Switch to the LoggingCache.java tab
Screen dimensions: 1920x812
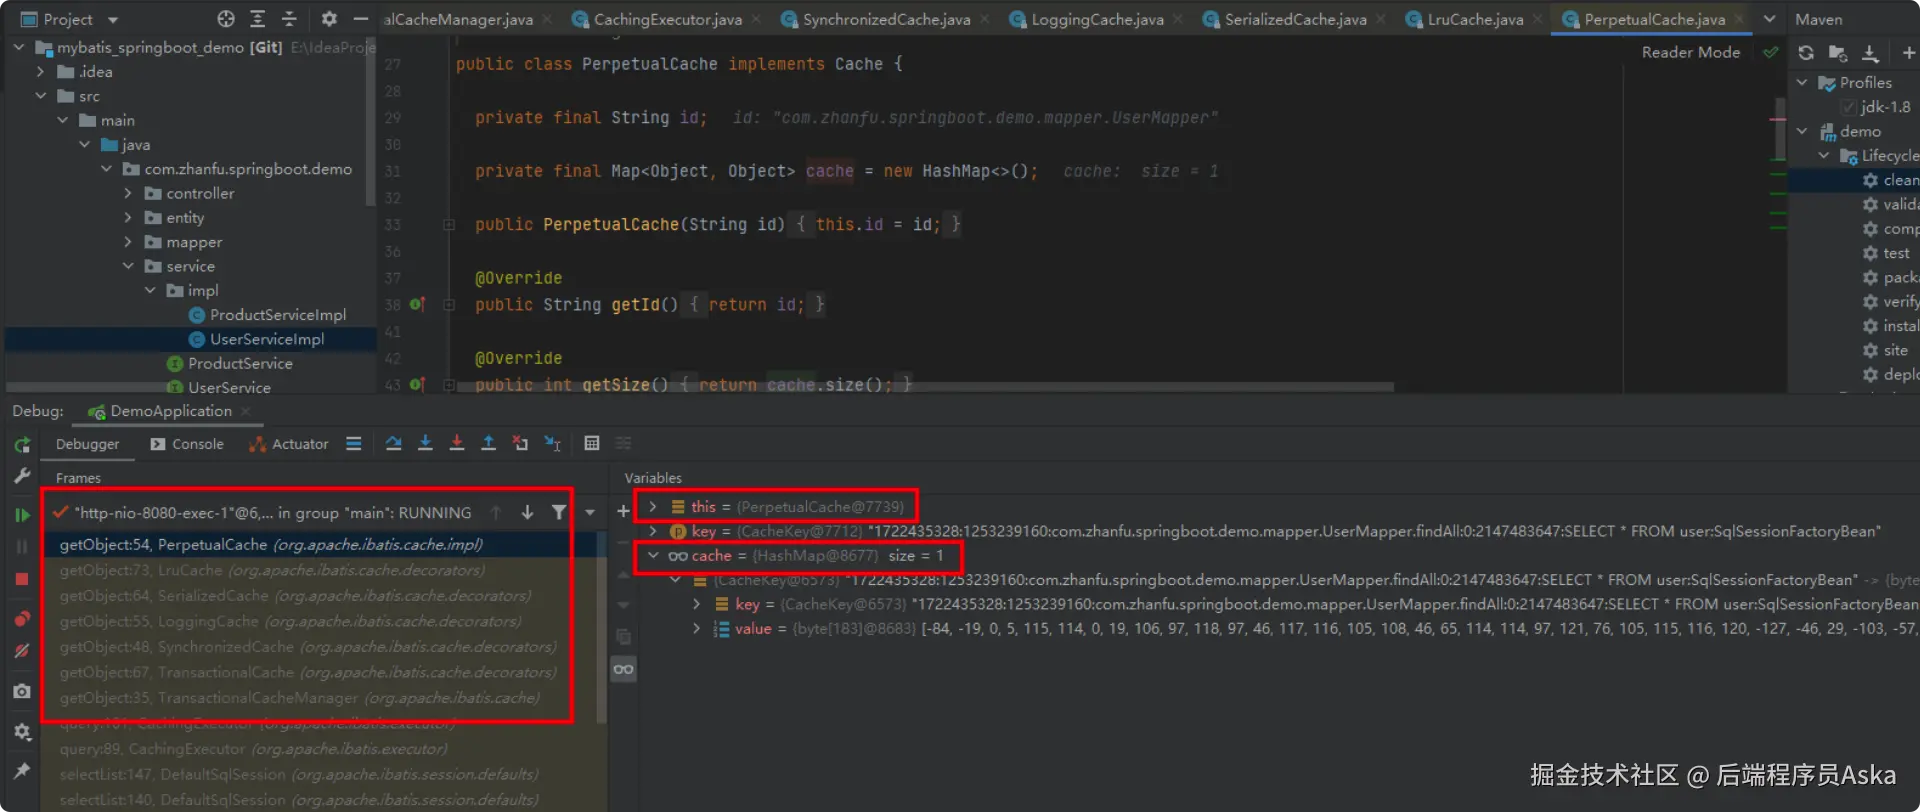click(1097, 19)
